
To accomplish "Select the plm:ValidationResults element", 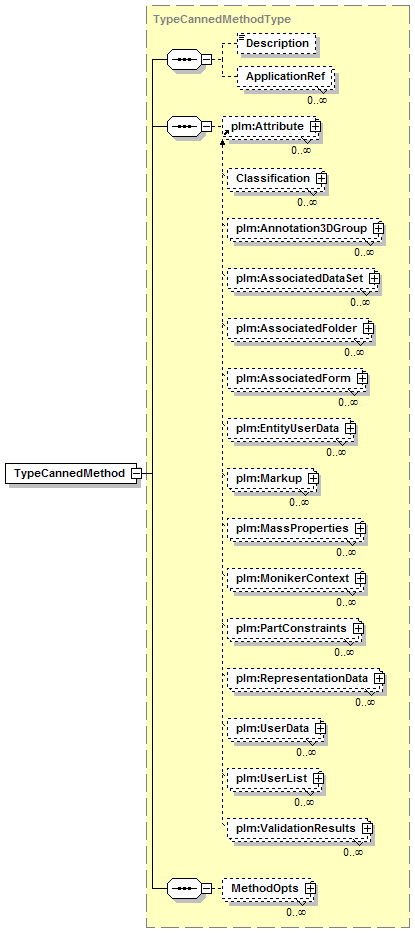I will coord(299,828).
